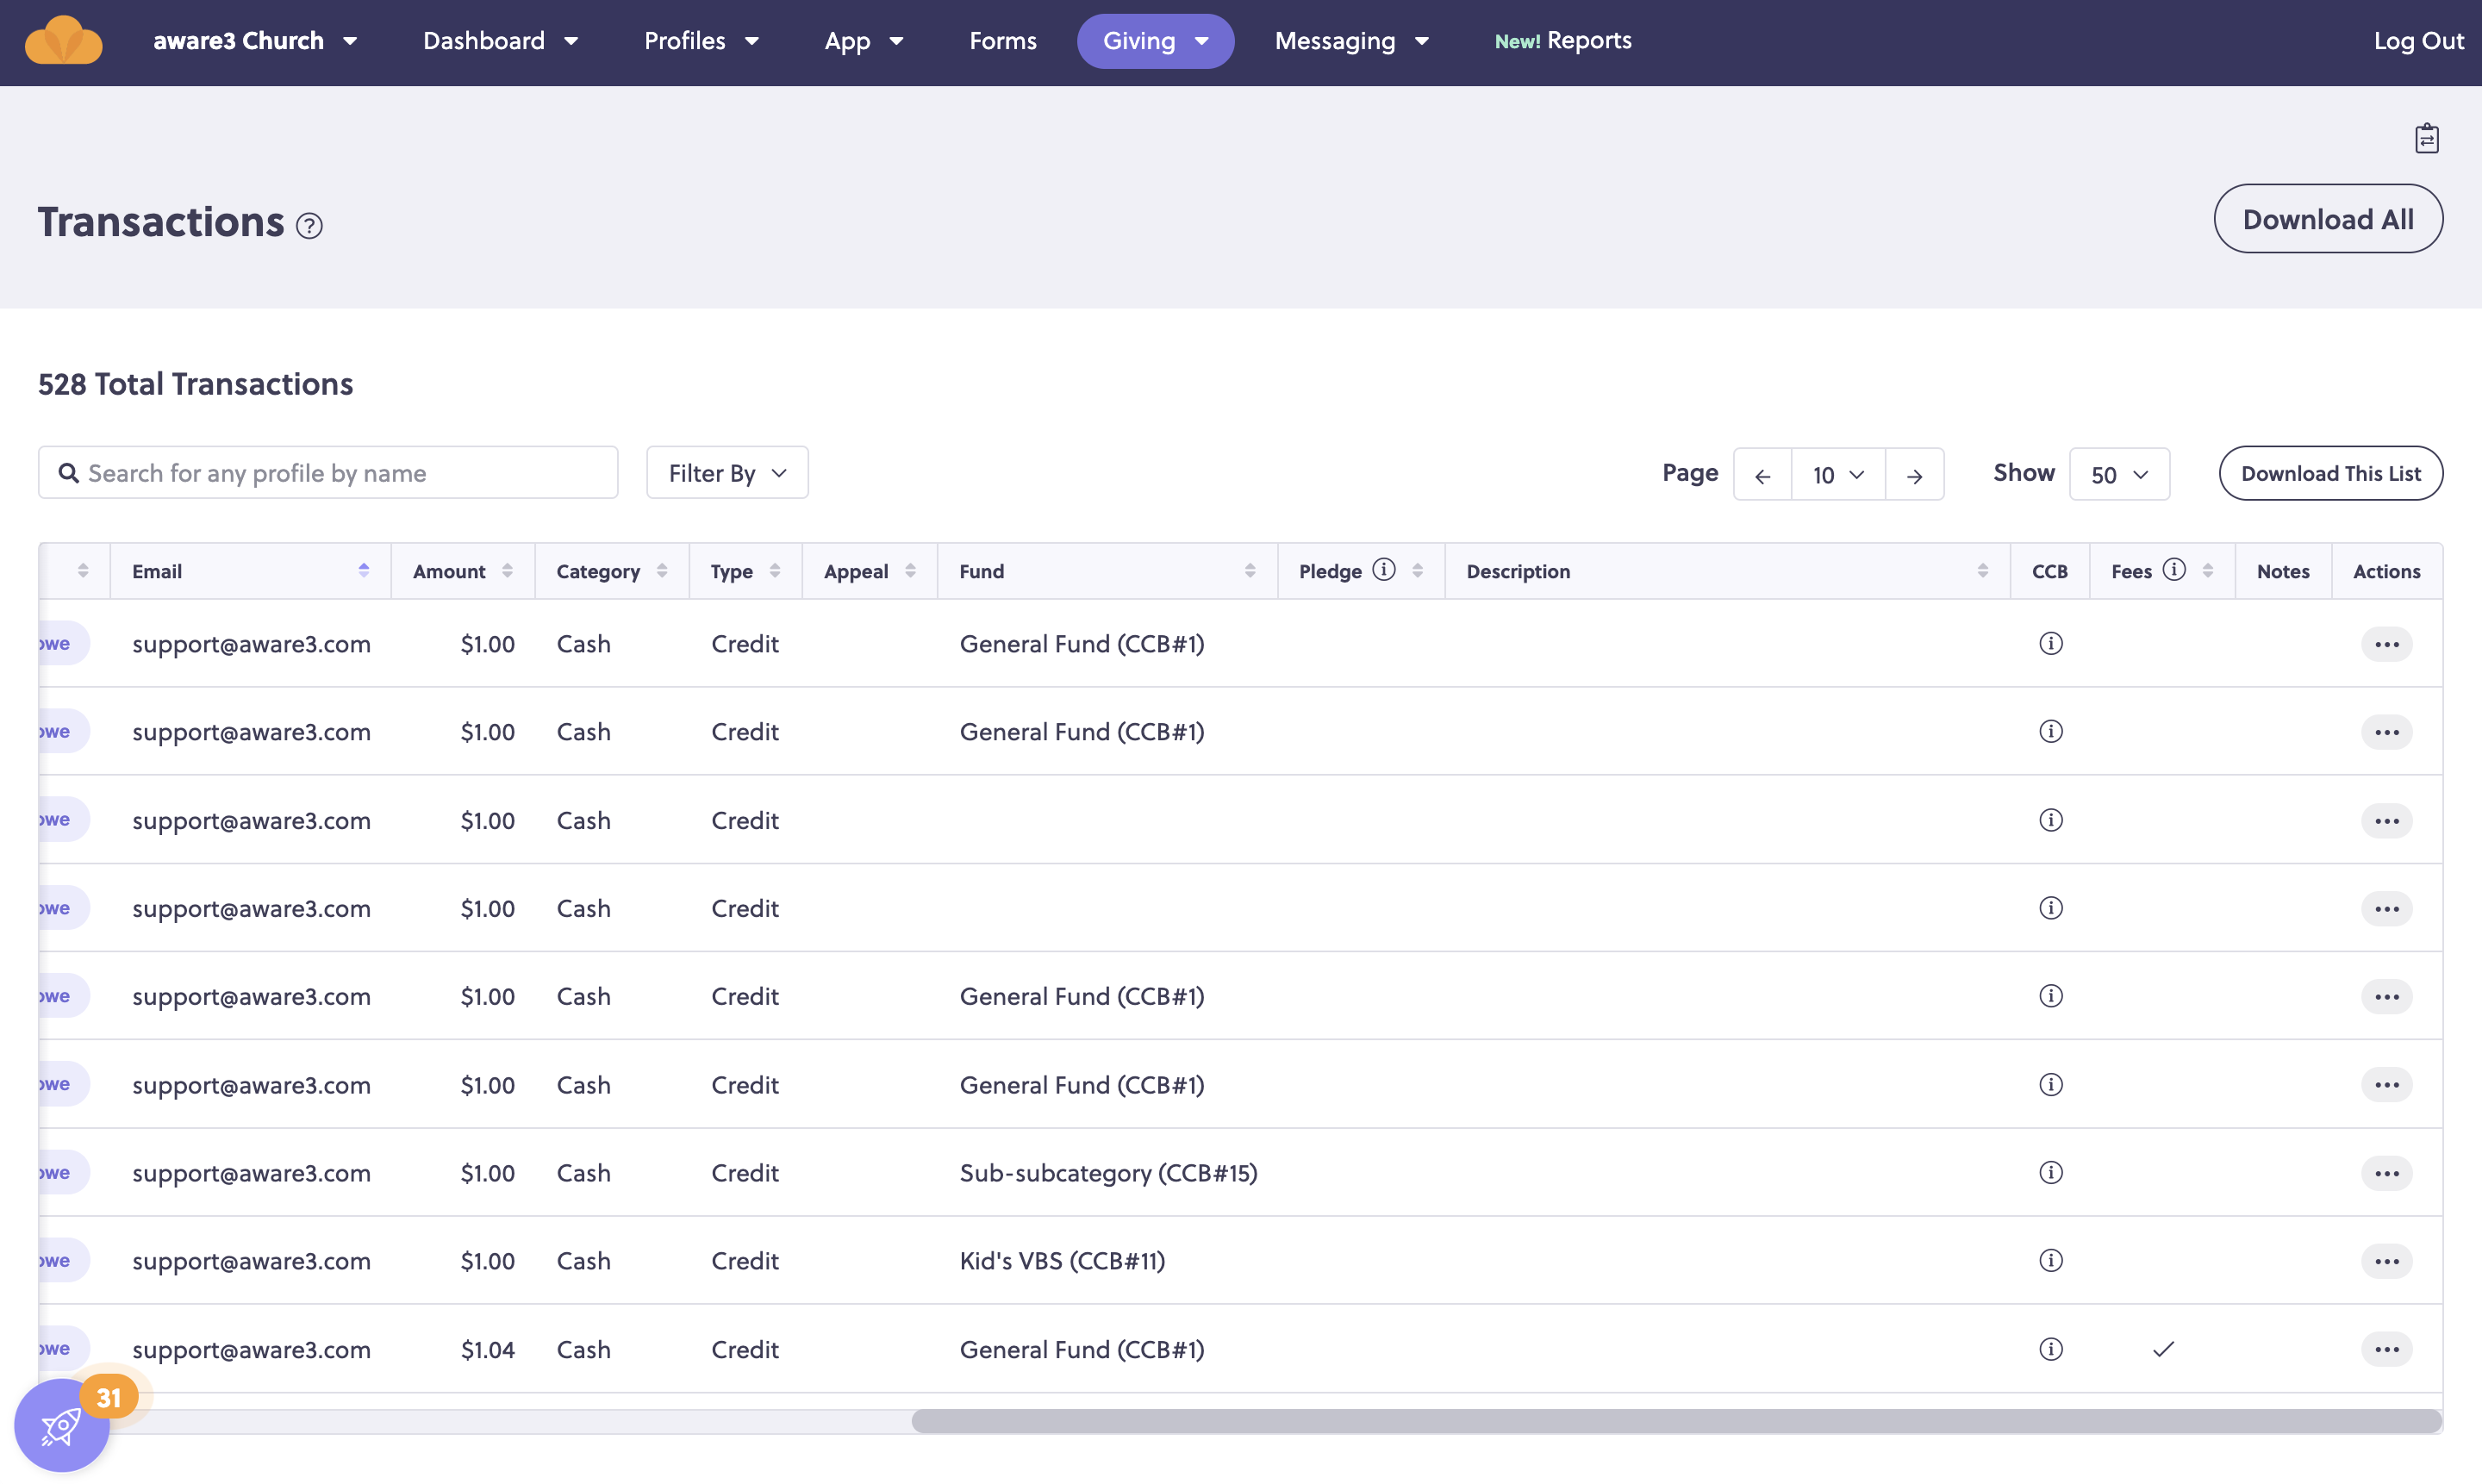
Task: Click into the profile name search field
Action: click(x=328, y=473)
